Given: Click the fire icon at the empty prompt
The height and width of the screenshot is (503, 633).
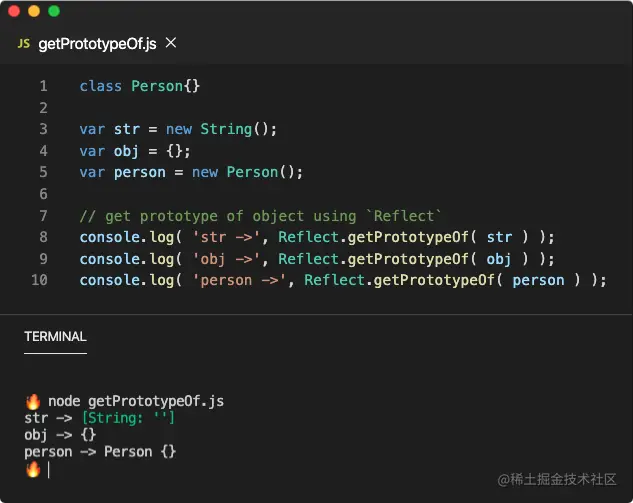Looking at the screenshot, I should (33, 469).
